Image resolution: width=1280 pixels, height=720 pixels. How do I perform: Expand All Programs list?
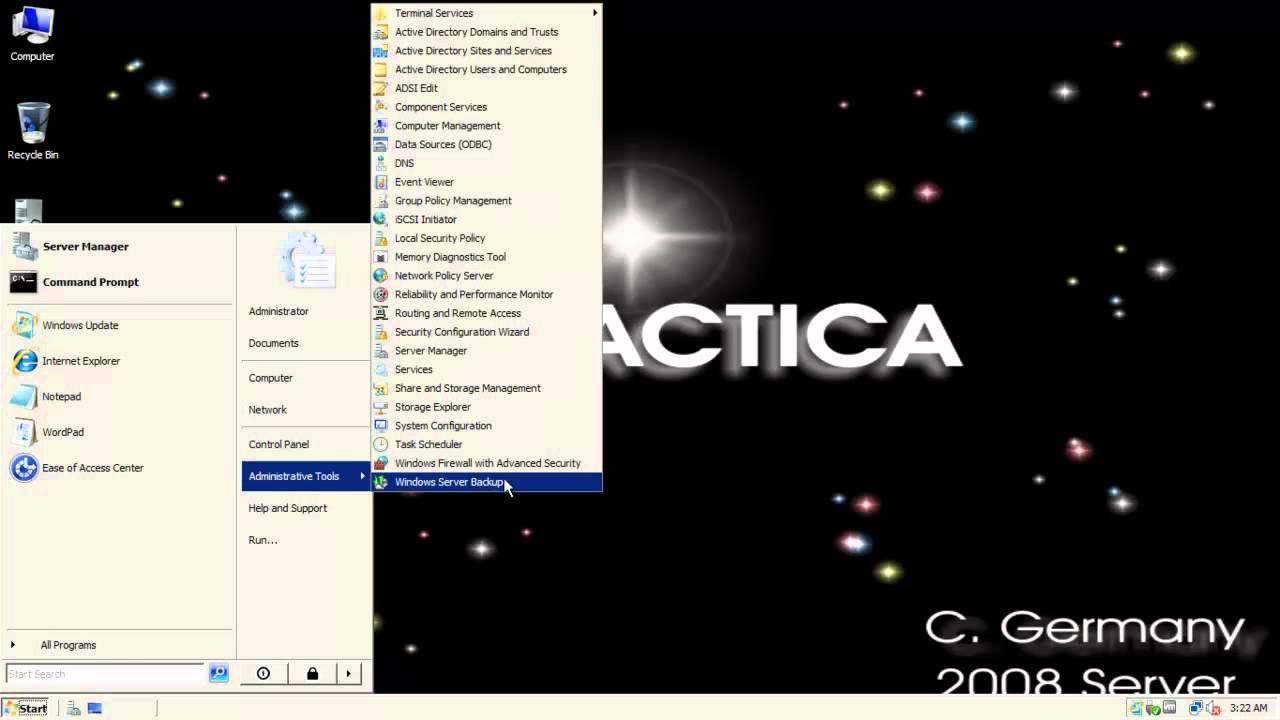coord(68,645)
